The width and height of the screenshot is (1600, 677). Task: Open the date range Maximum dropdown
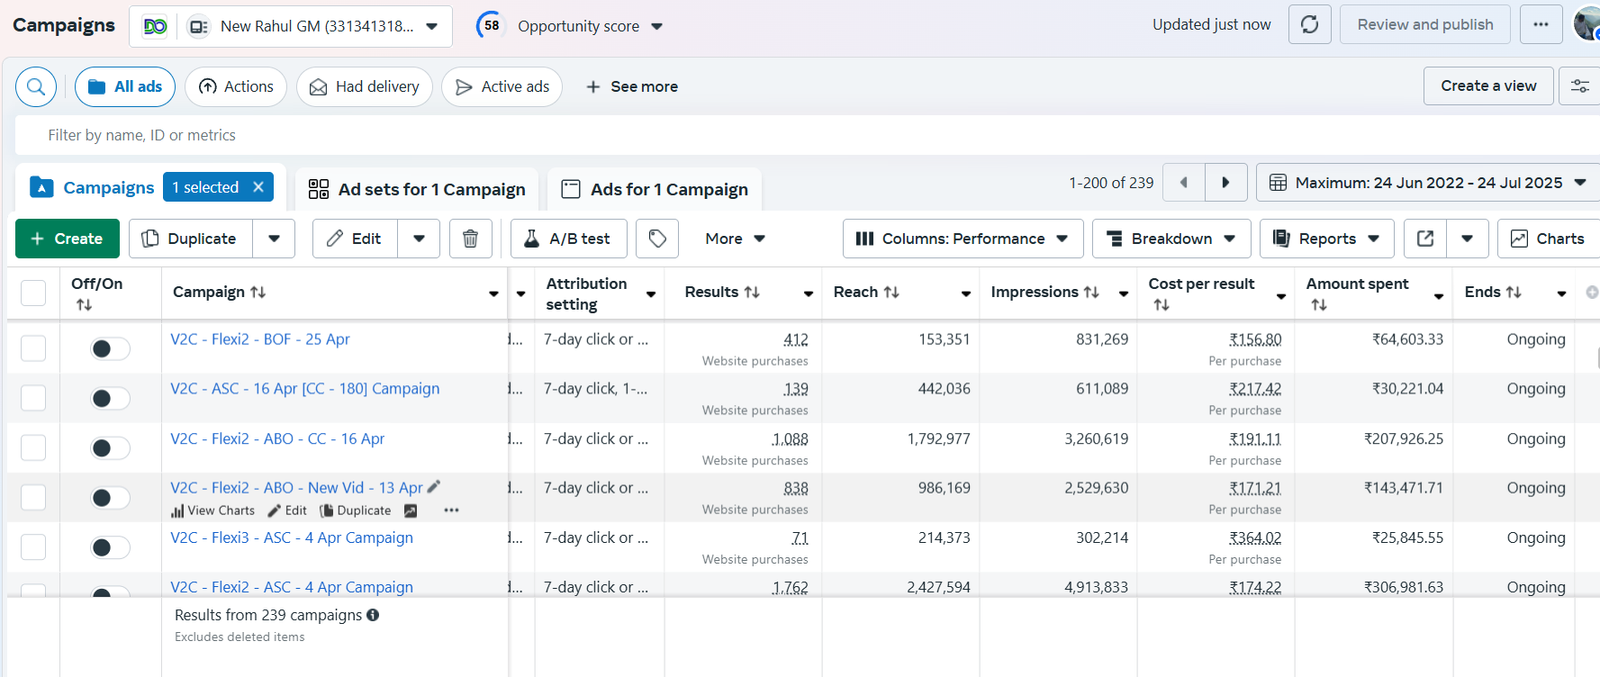1427,183
